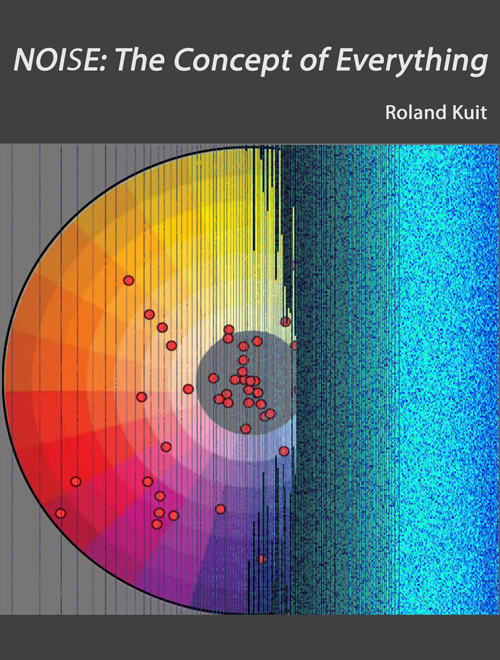Click the red dot on the horizontal red-orange divide
This screenshot has width=500, height=660.
[x=141, y=397]
